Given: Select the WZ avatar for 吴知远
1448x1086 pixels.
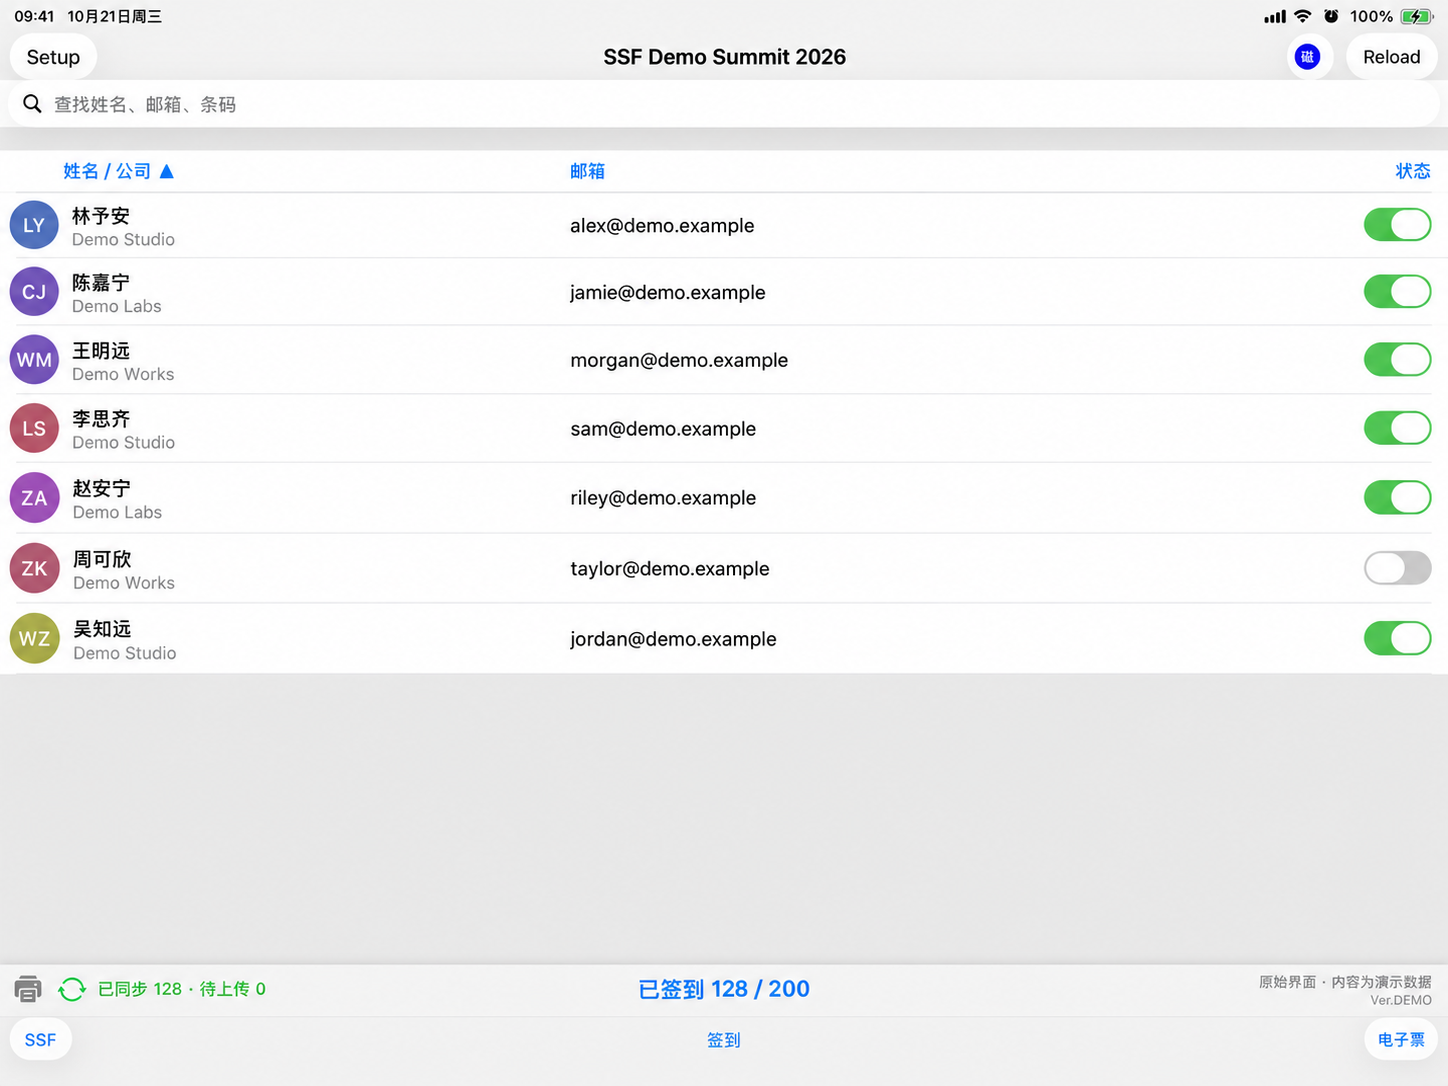Looking at the screenshot, I should (34, 638).
